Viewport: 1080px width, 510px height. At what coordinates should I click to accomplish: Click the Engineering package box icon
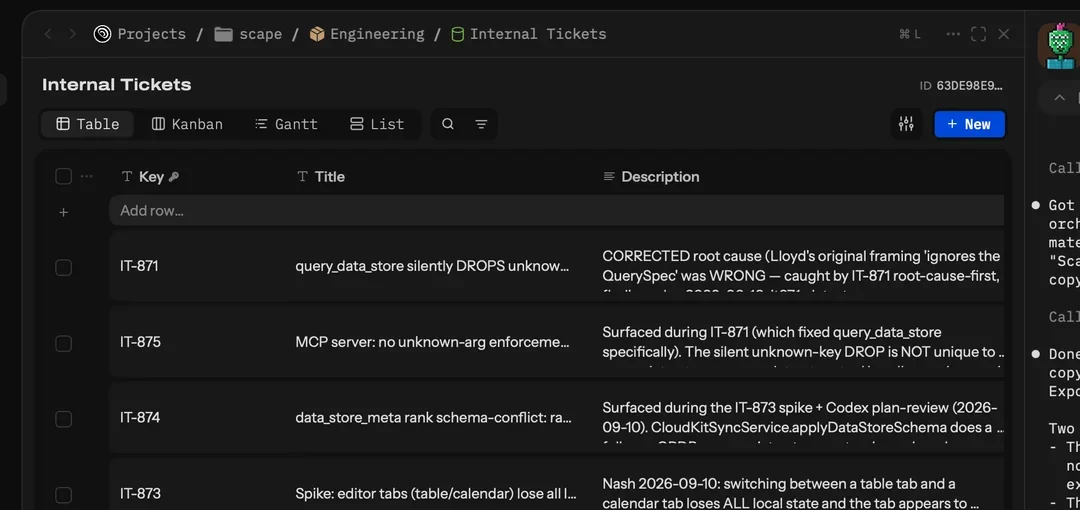pyautogui.click(x=317, y=34)
